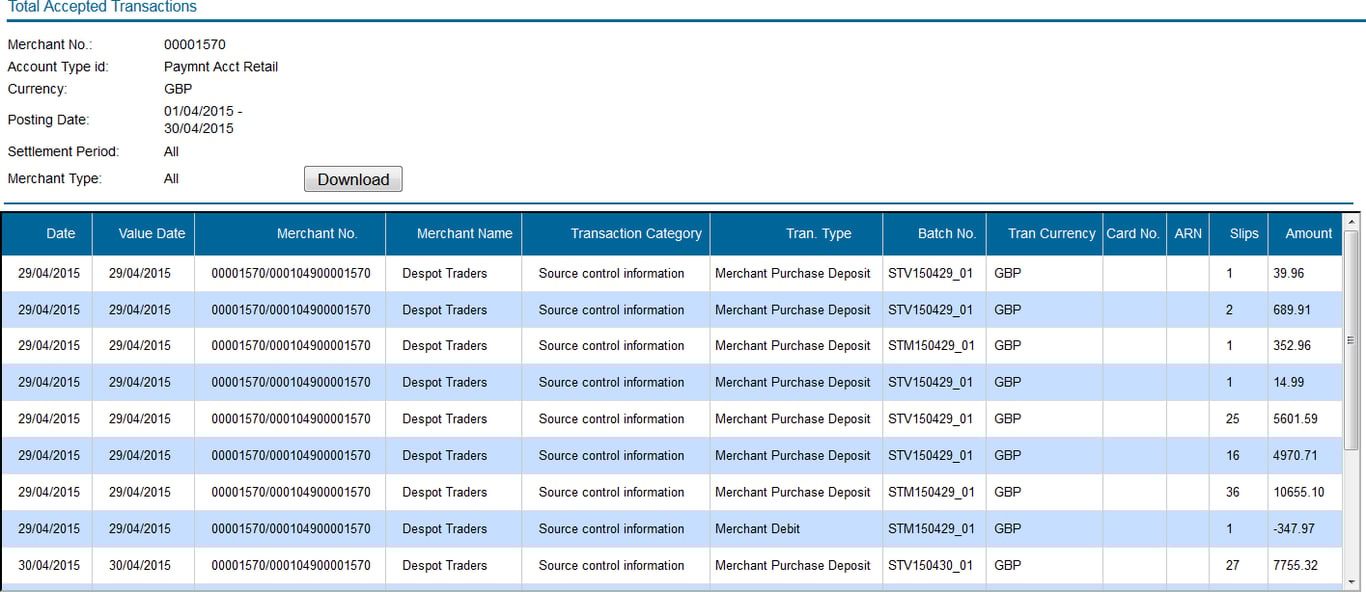1366x592 pixels.
Task: Click the vertical scrollbar thumb
Action: pyautogui.click(x=1351, y=340)
